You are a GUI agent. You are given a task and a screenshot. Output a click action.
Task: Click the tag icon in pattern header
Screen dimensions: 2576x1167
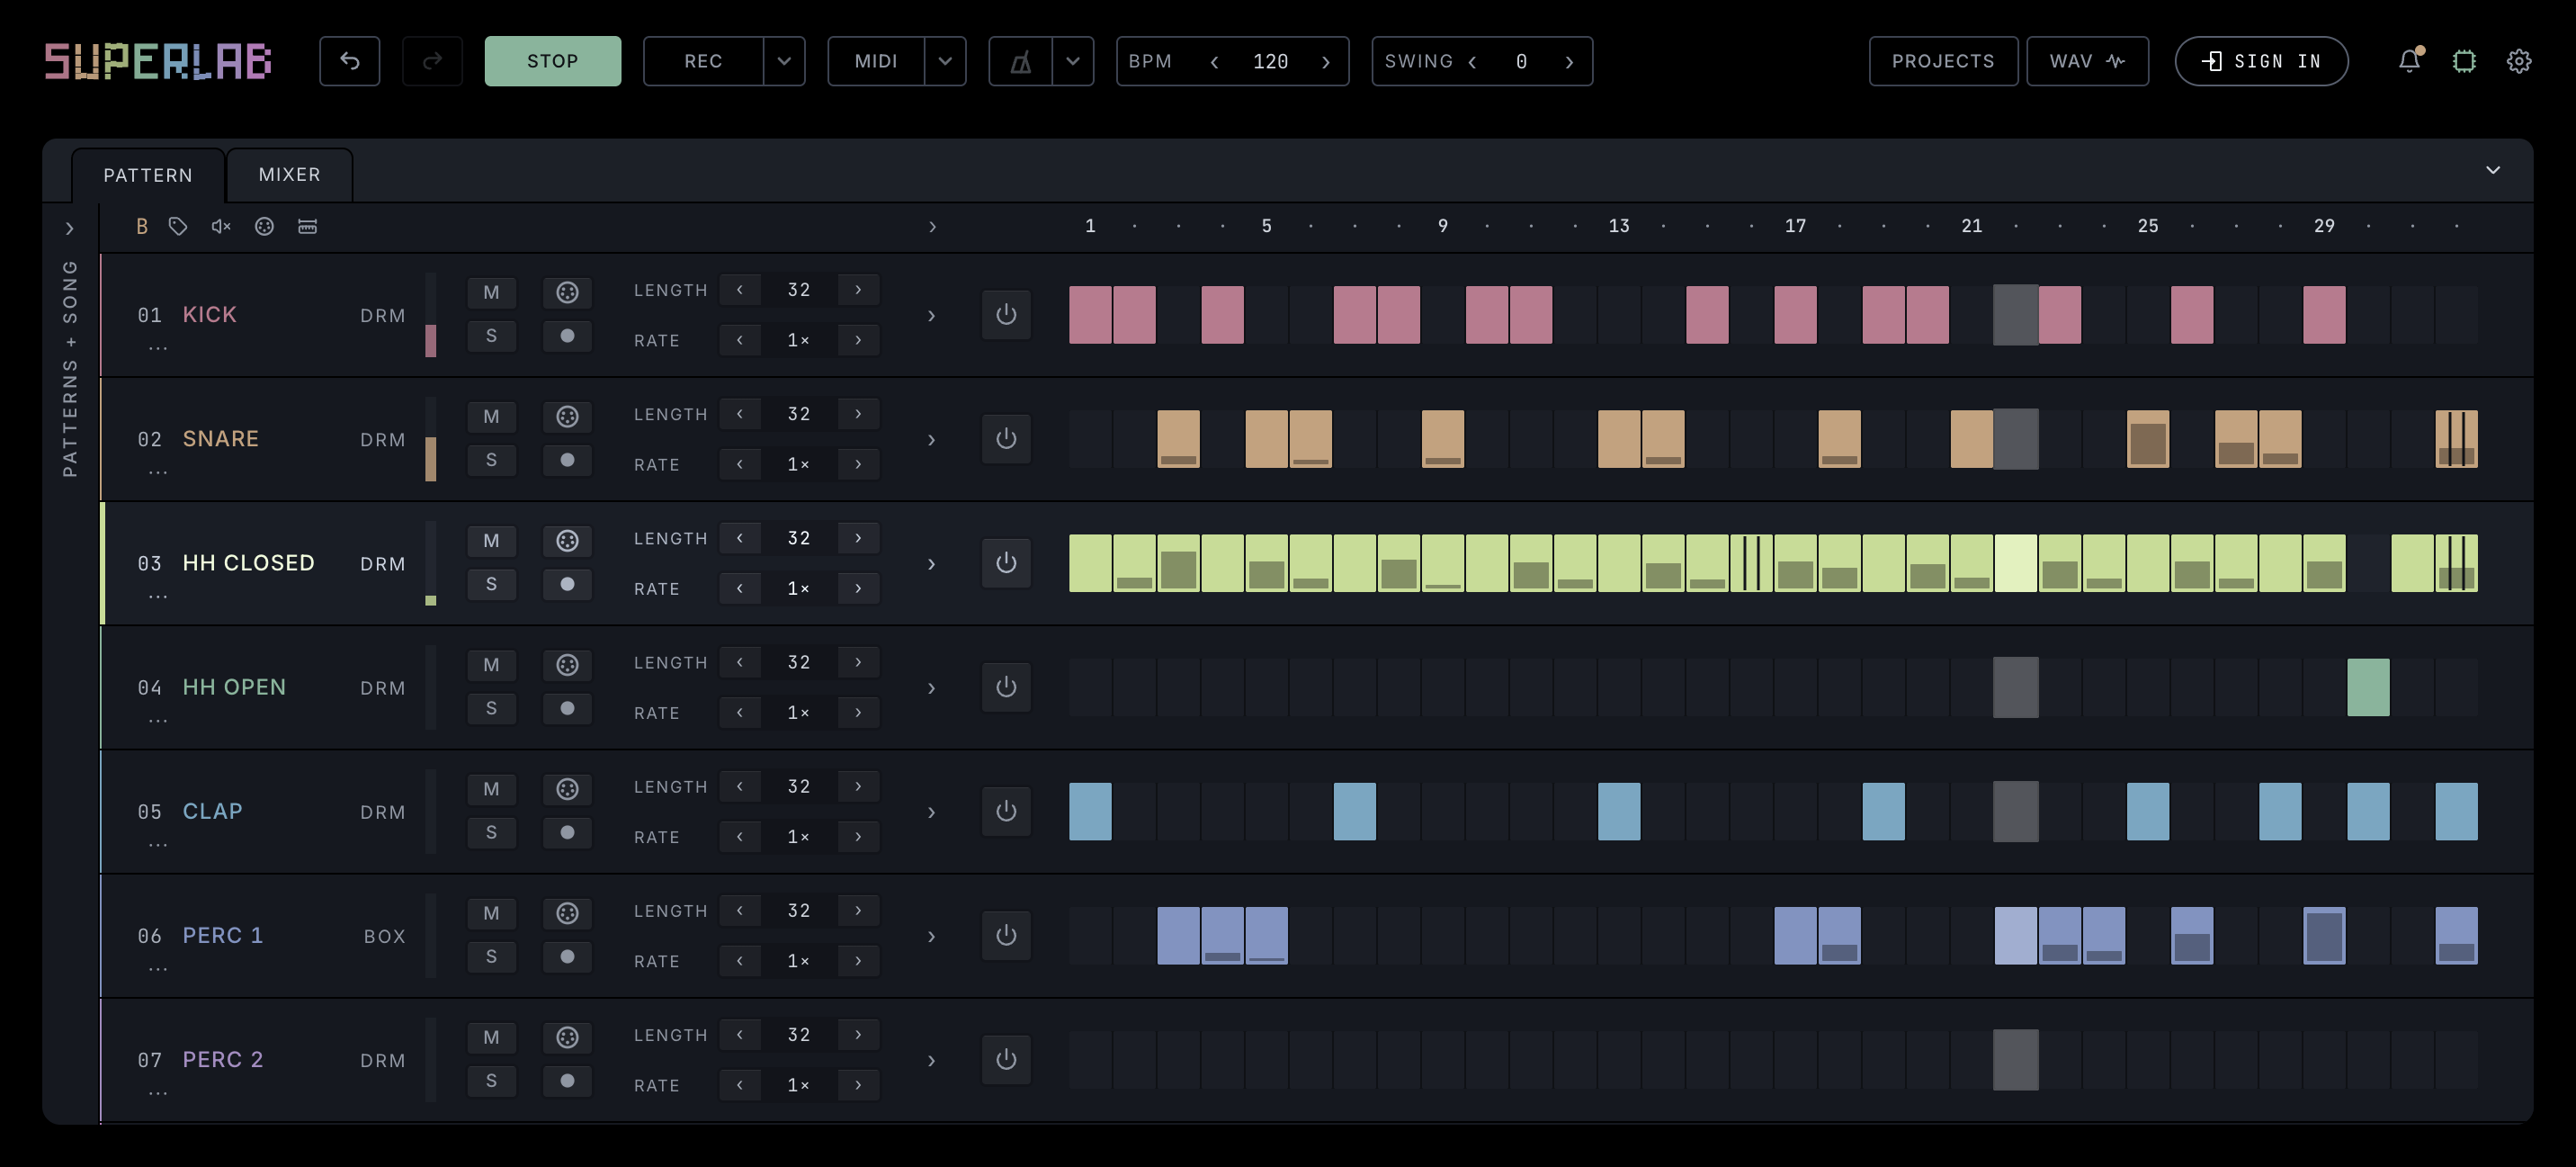coord(178,227)
